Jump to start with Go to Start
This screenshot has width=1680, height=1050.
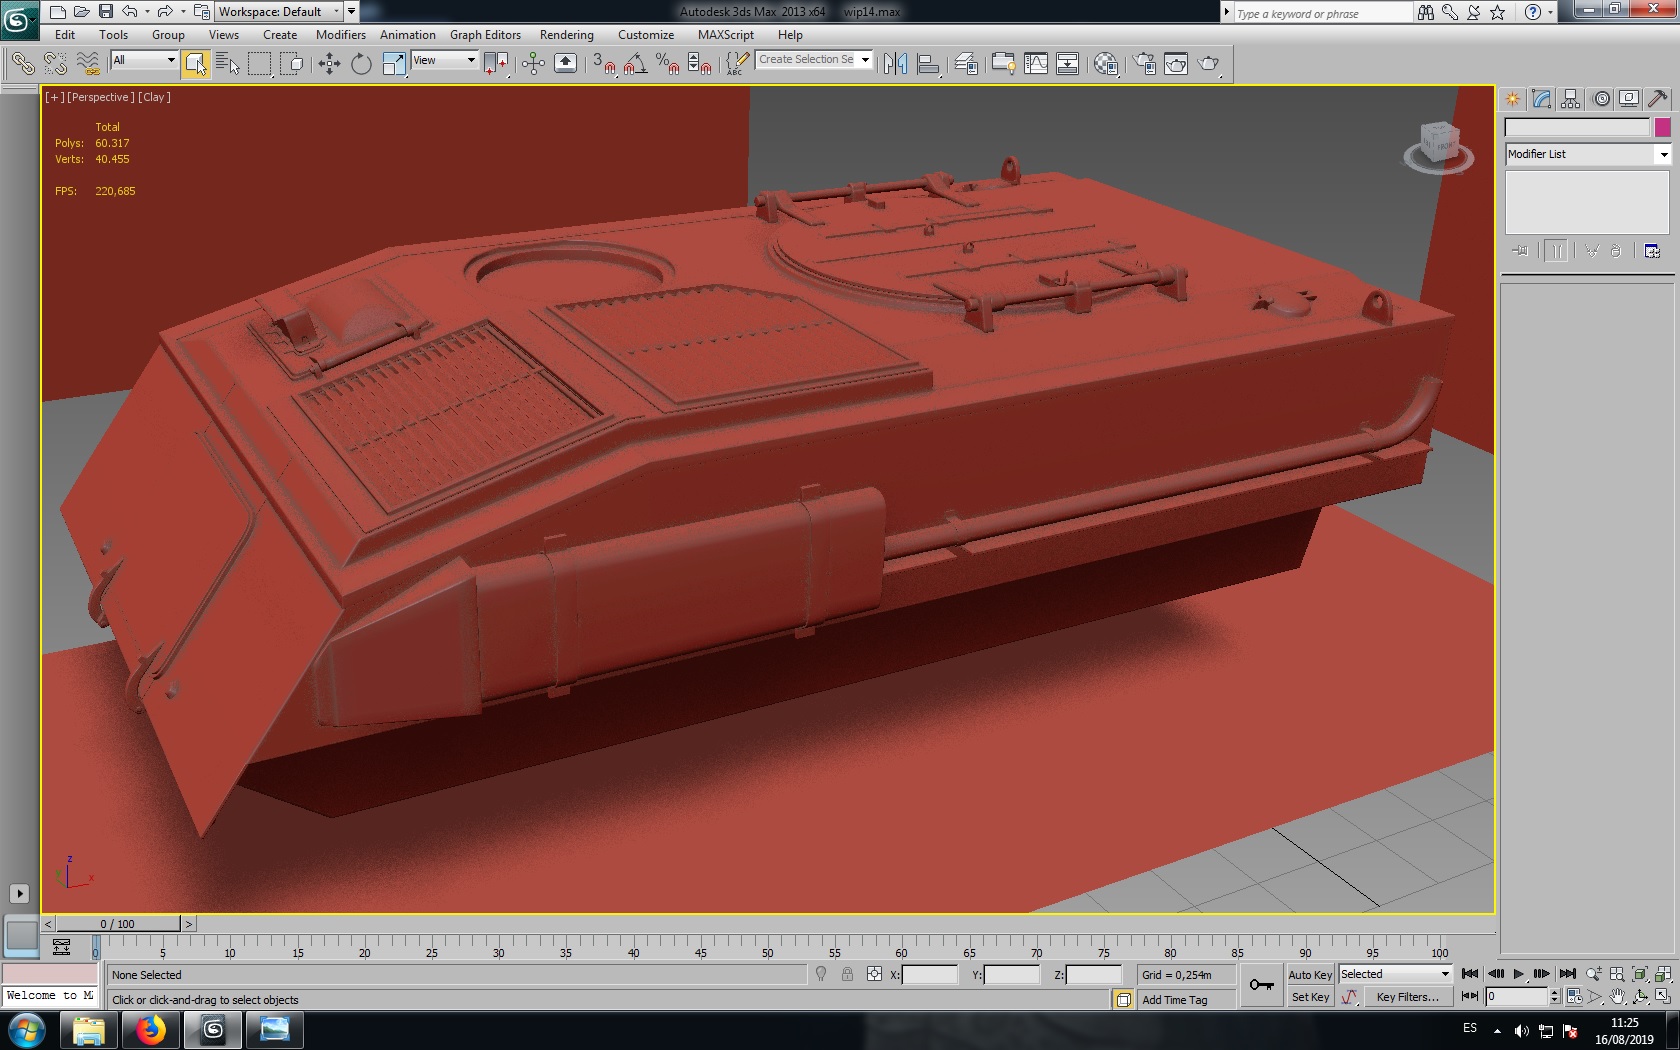tap(1470, 974)
